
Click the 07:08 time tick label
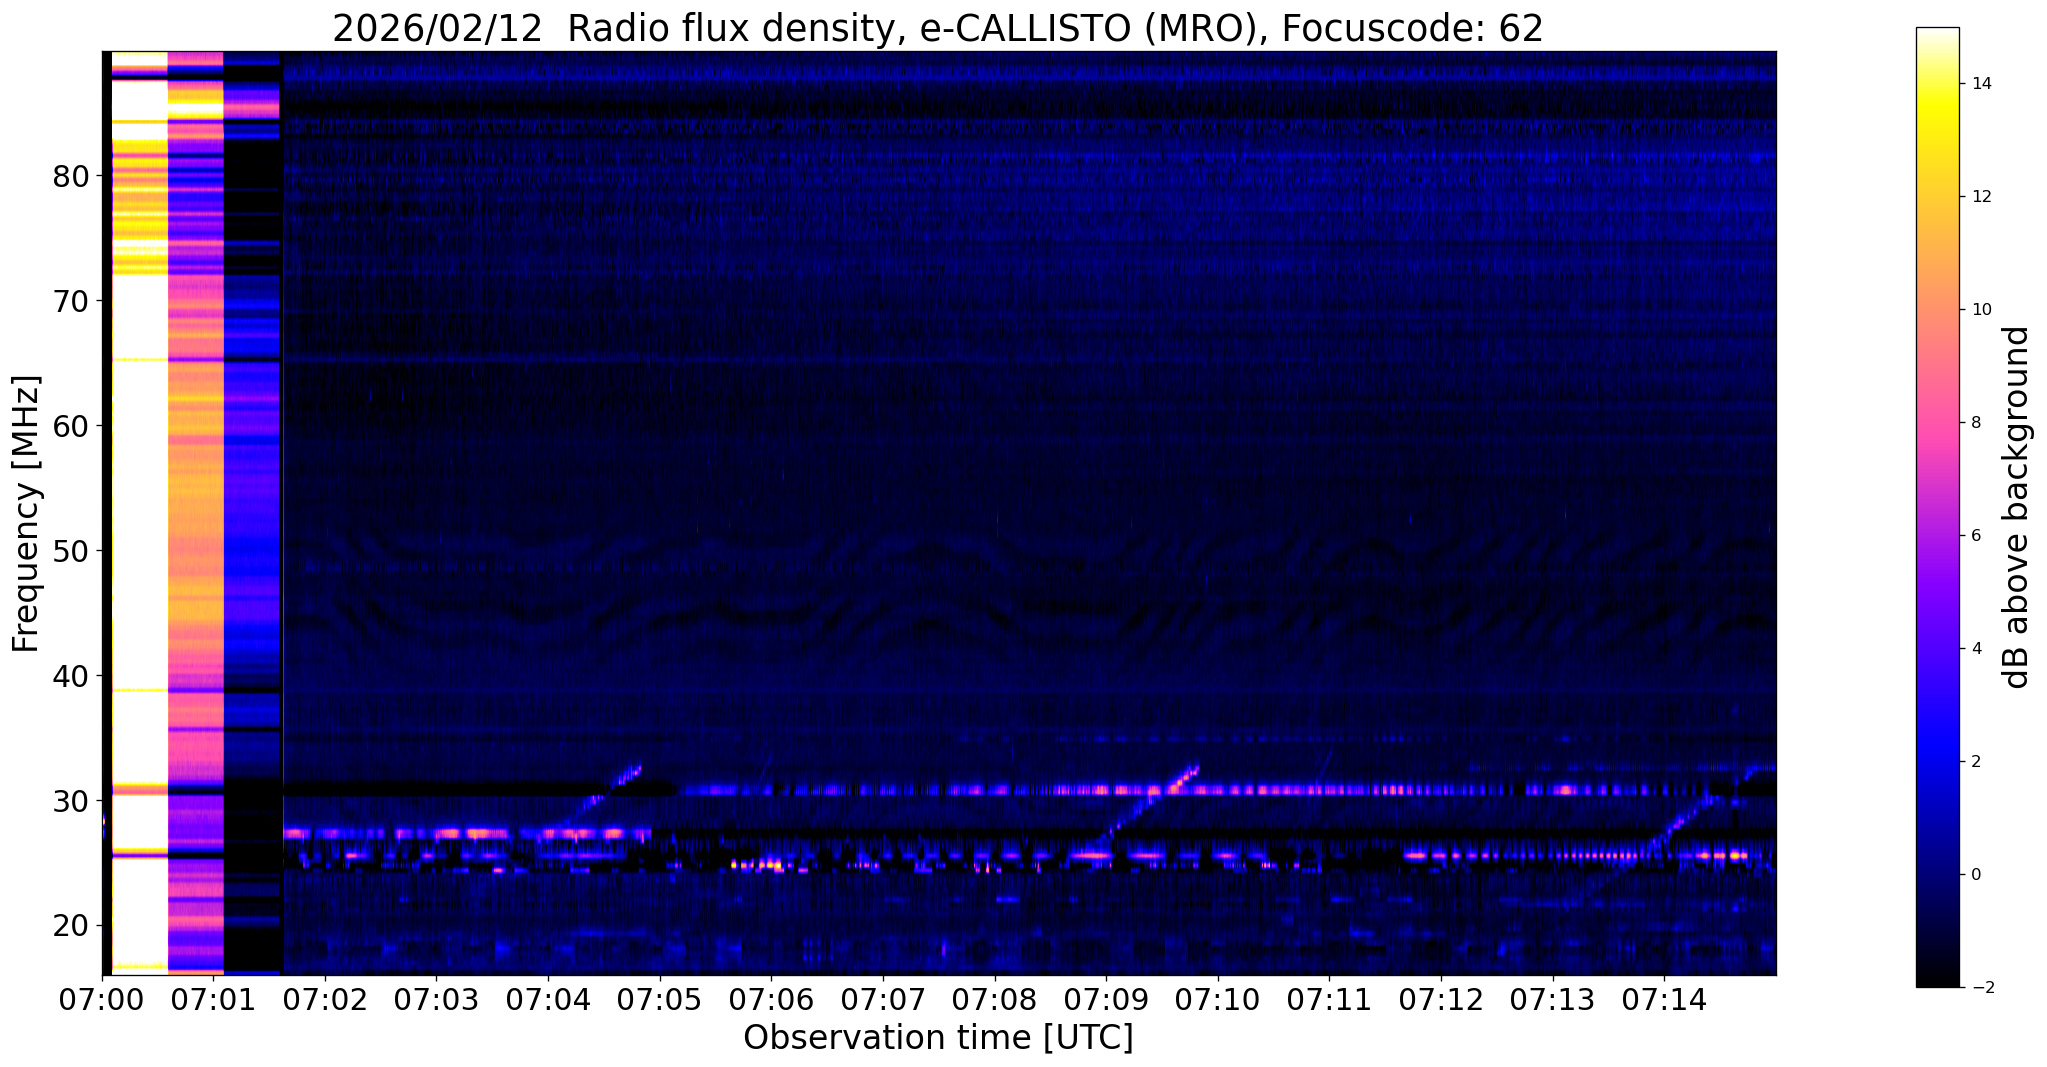point(994,999)
